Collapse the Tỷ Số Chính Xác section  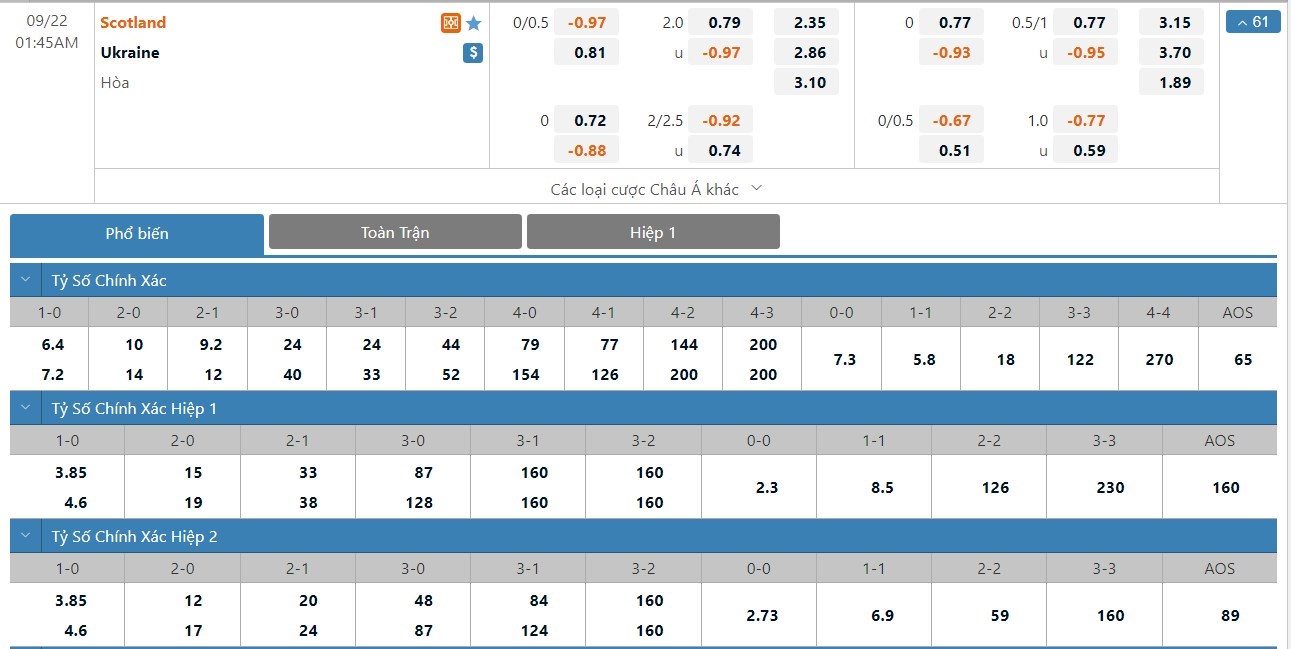(26, 280)
